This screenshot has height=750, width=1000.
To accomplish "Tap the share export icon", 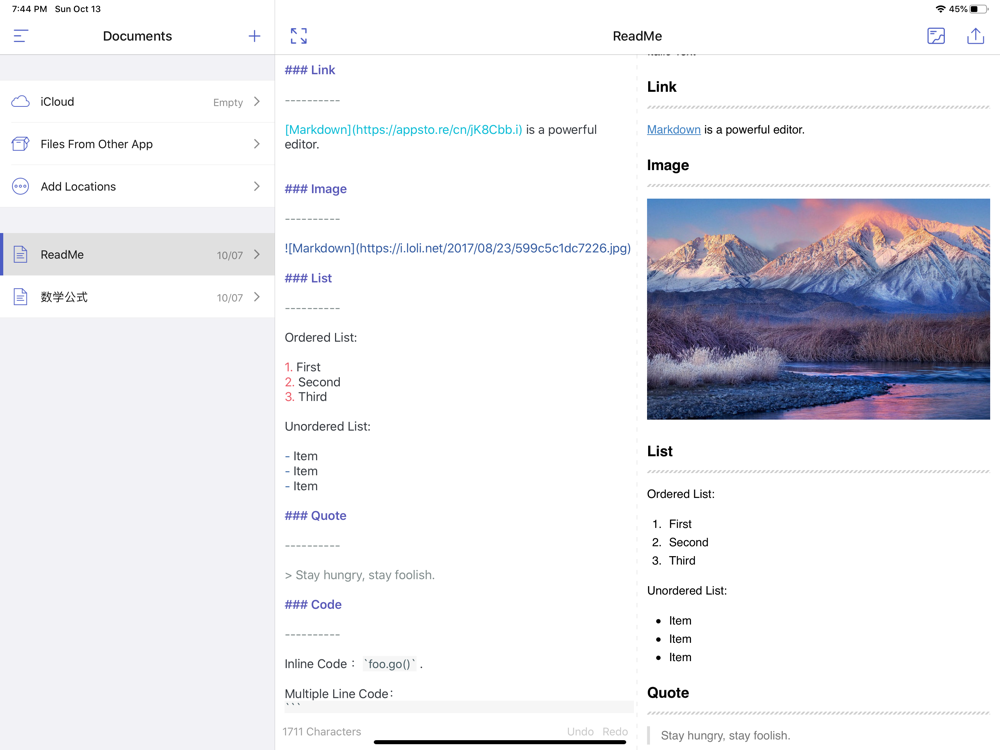I will (975, 36).
